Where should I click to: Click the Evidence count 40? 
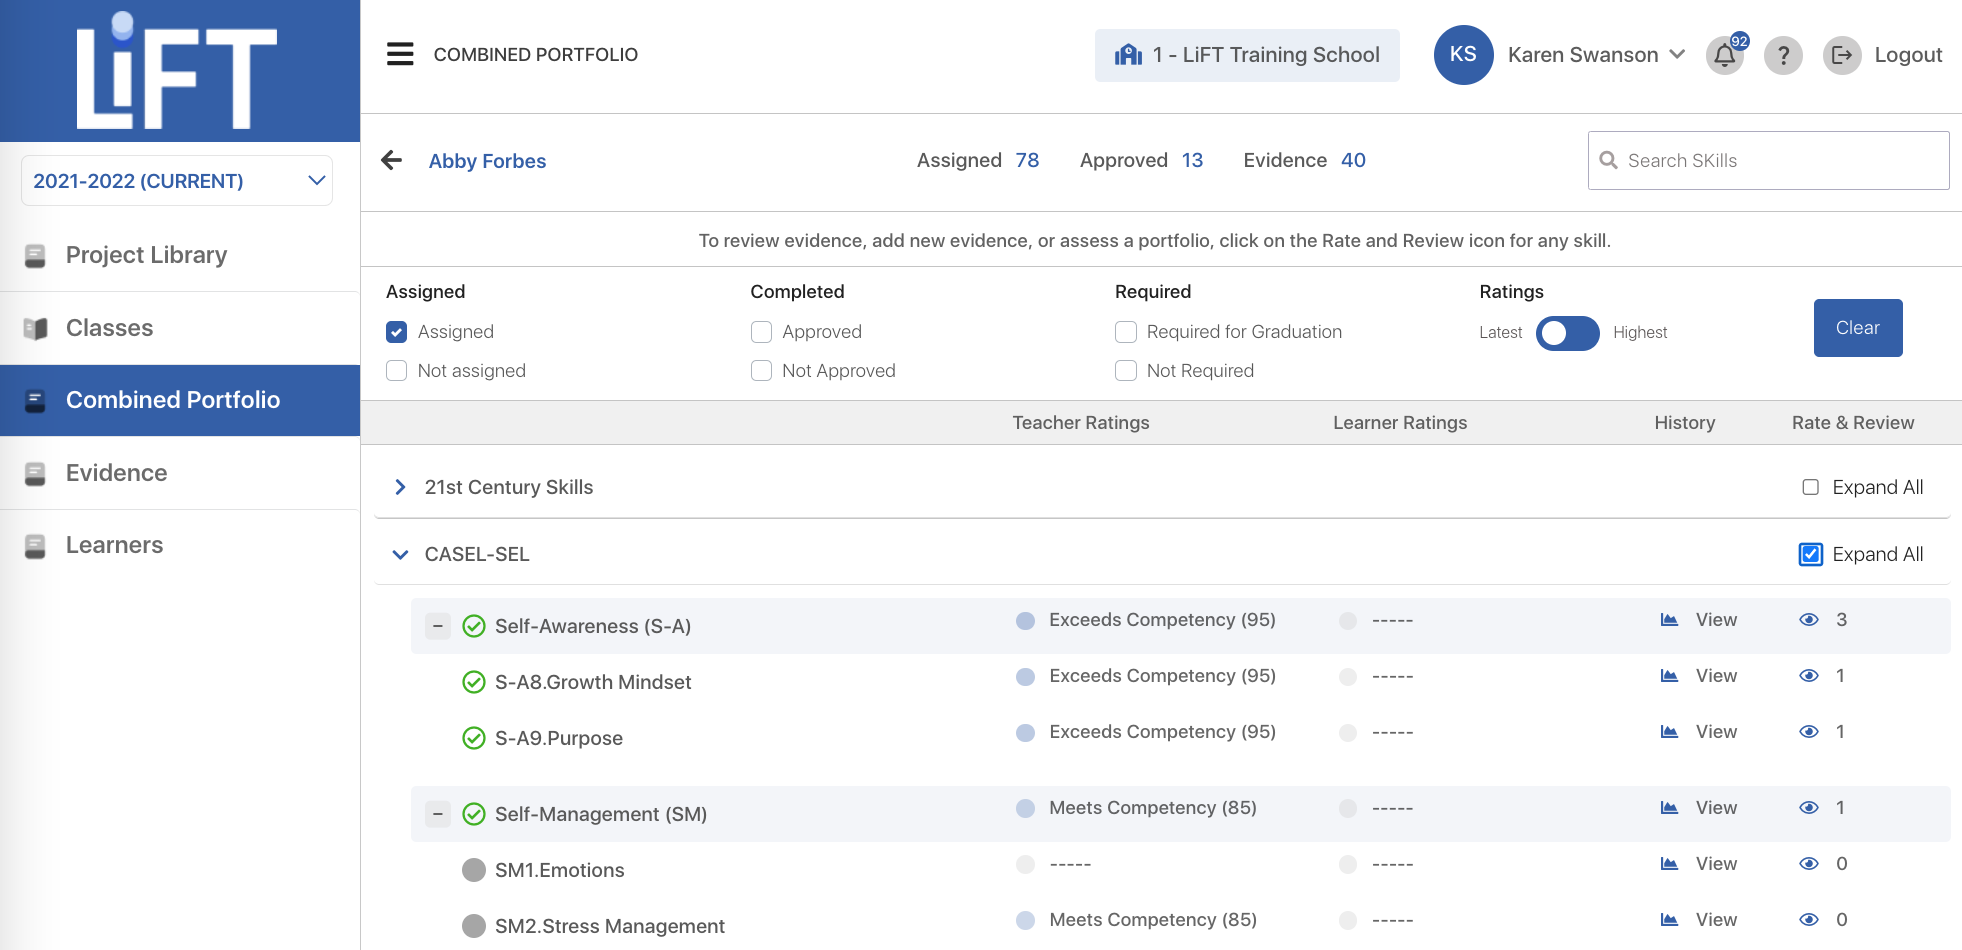1353,160
